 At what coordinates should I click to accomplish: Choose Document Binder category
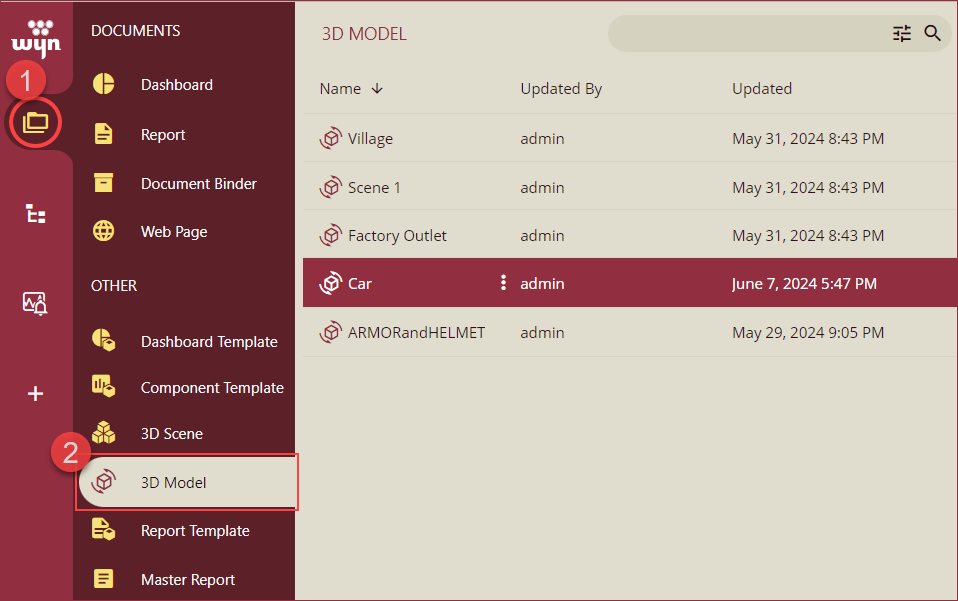tap(198, 184)
